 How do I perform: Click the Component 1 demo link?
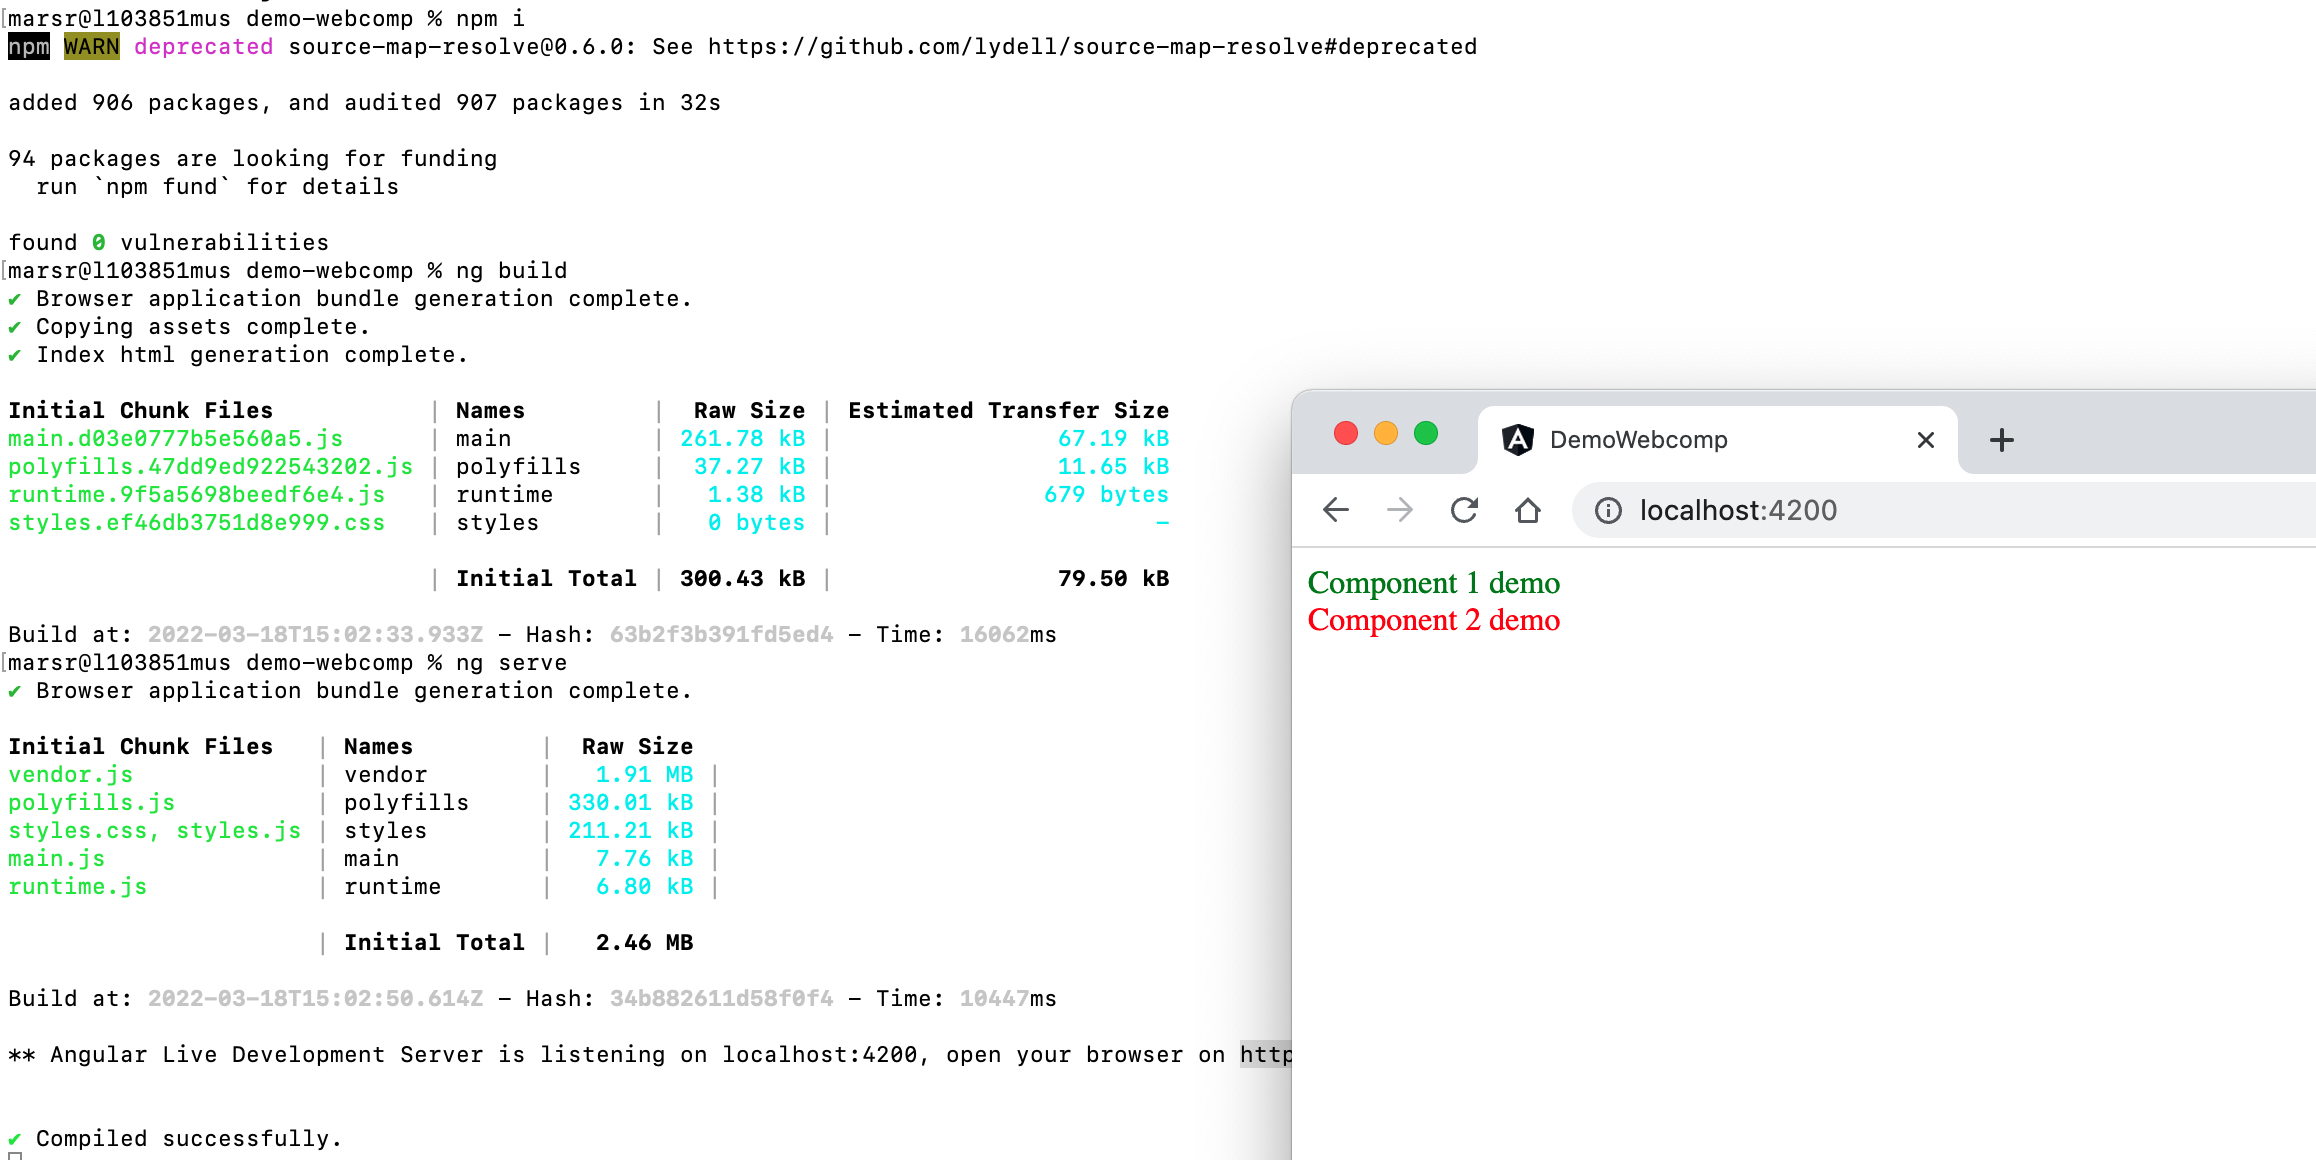point(1433,583)
